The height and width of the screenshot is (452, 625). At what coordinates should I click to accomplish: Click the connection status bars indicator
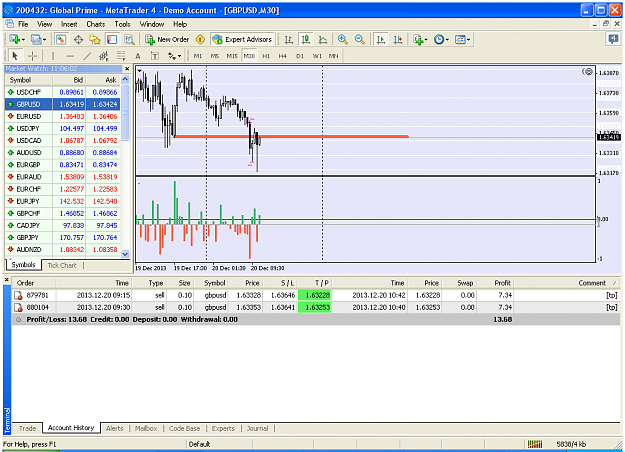pos(535,444)
